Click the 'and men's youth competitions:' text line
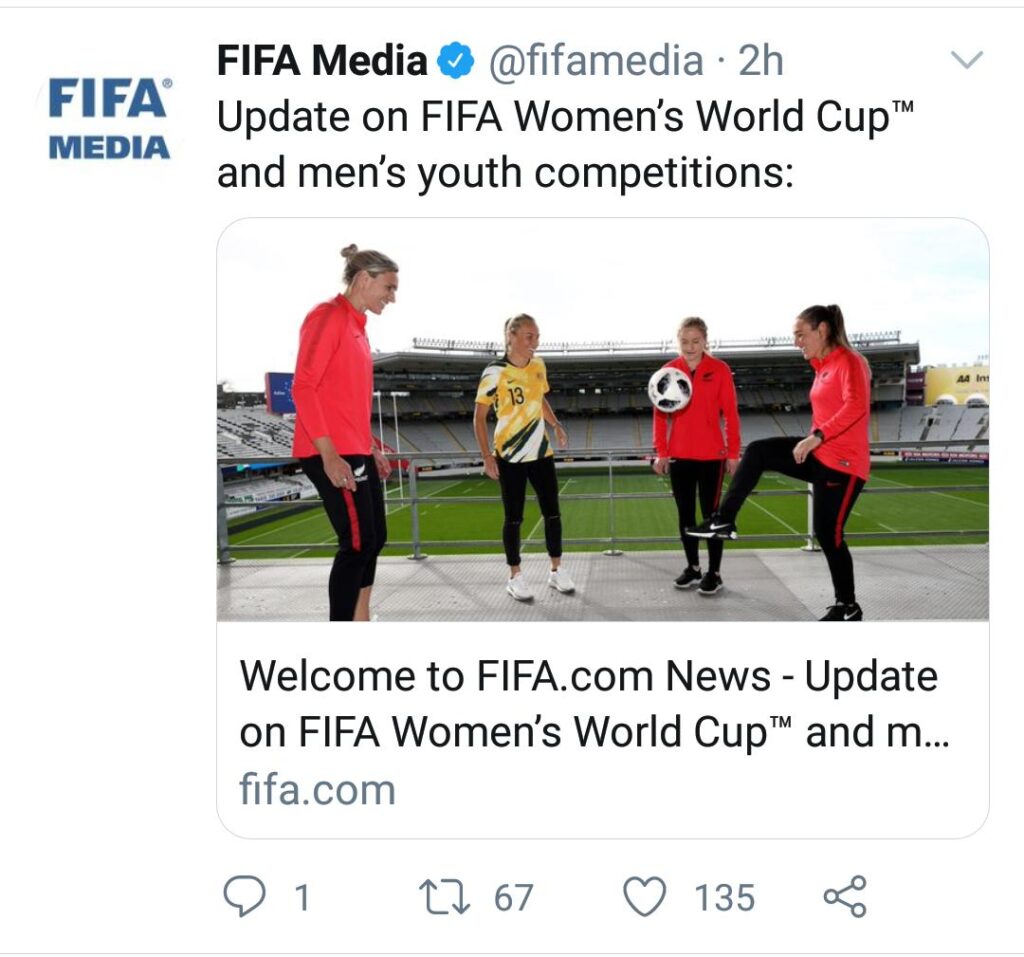 (505, 173)
